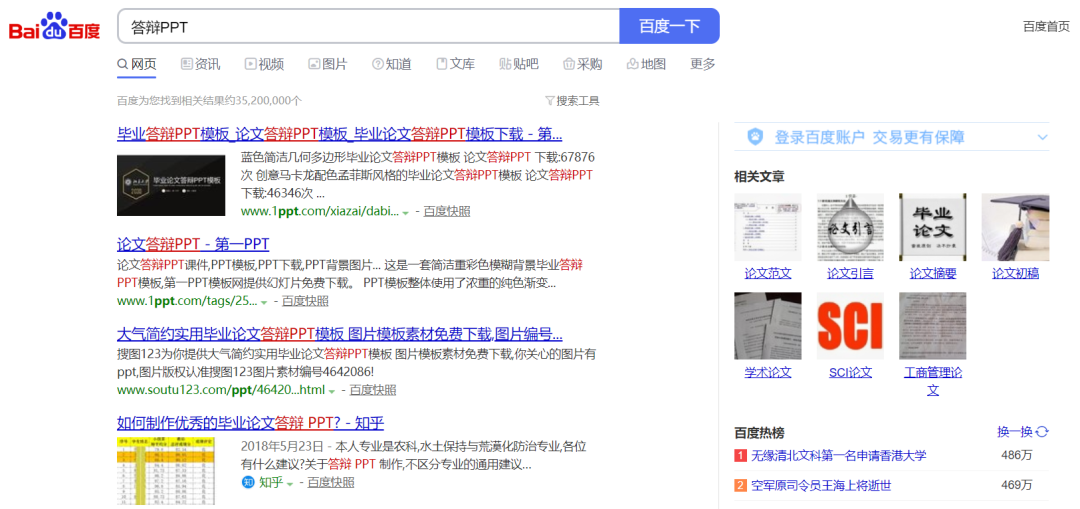Click the 毕业论文 scroll thumbnail
Screen dimensions: 1080x509
point(933,227)
